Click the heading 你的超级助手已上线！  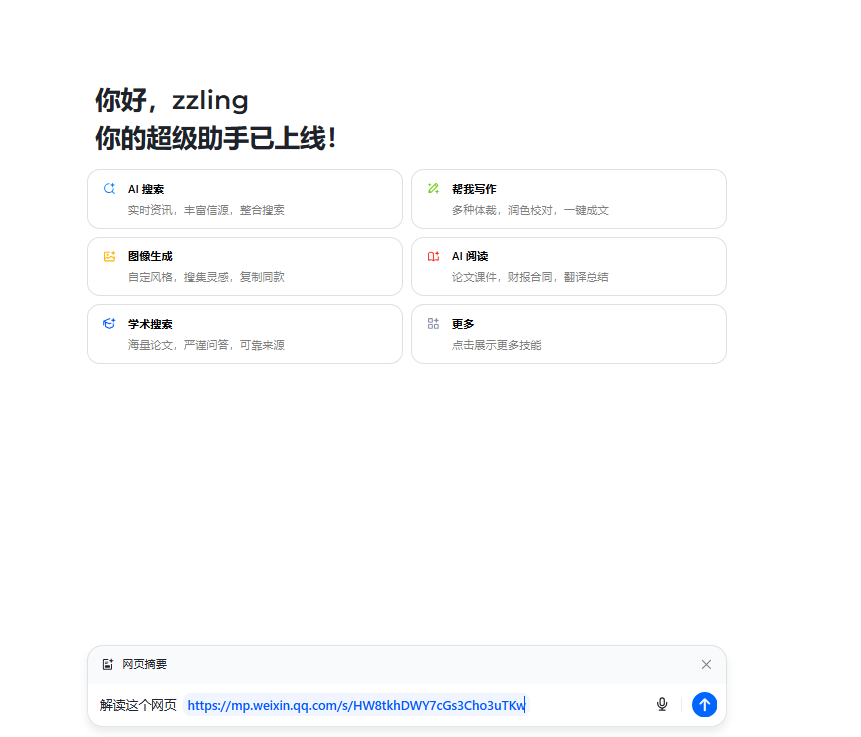click(216, 138)
